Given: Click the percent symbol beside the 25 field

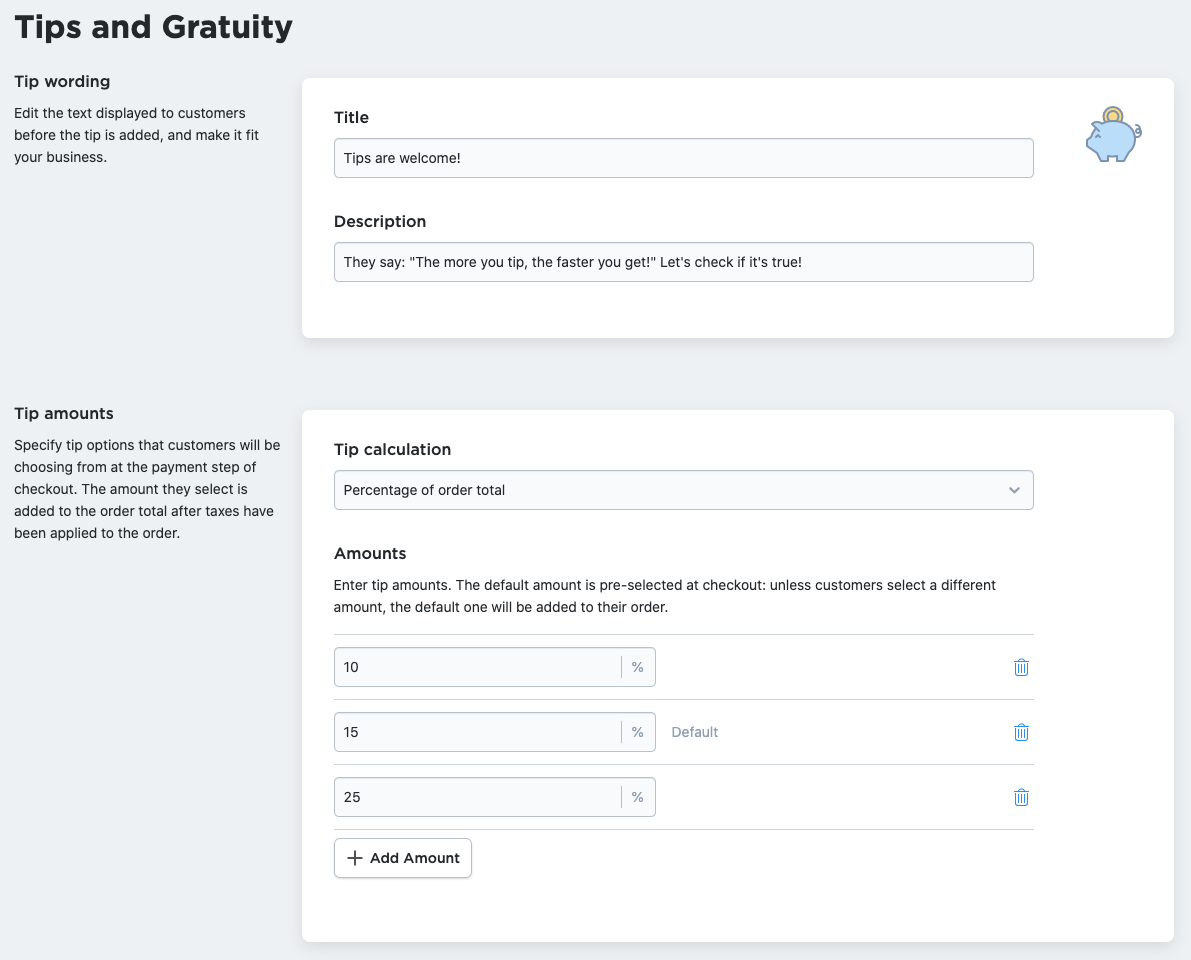Looking at the screenshot, I should (637, 797).
